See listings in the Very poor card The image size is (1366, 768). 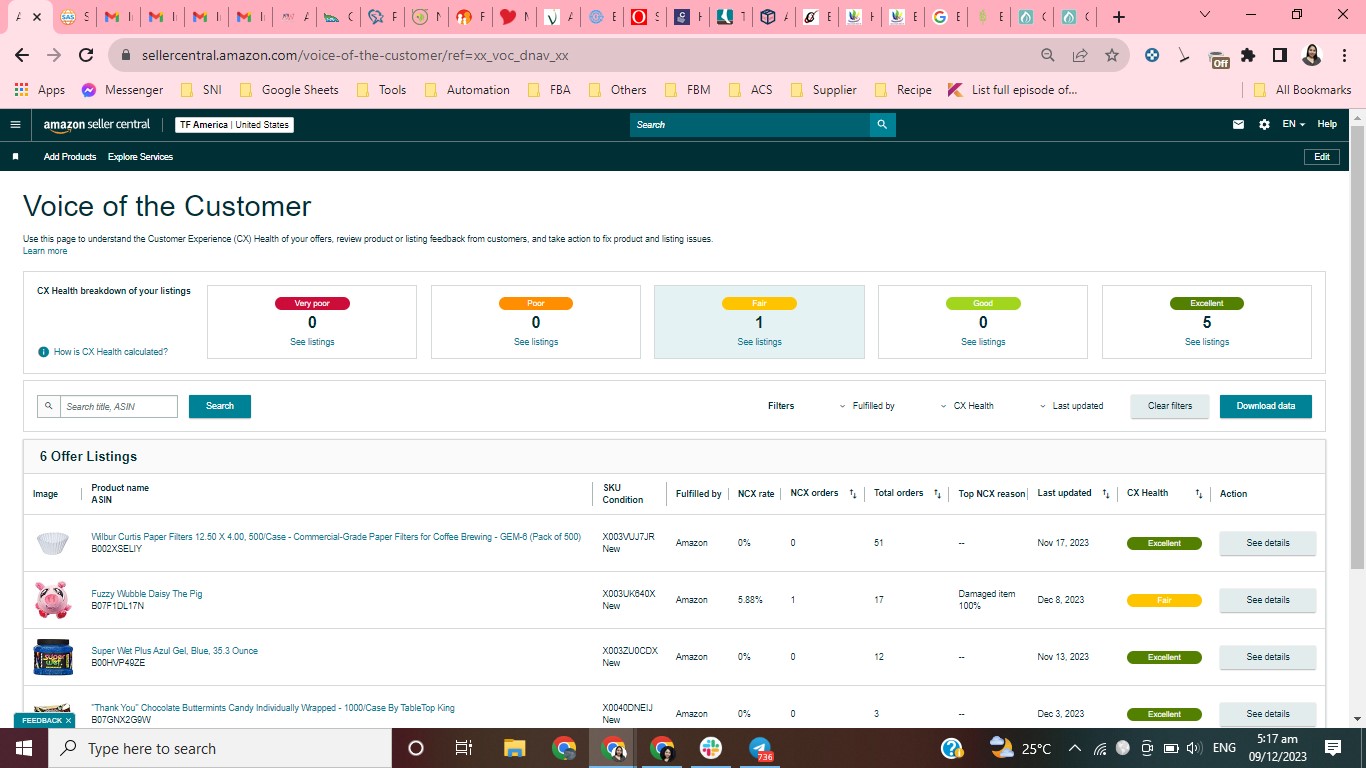coord(312,342)
